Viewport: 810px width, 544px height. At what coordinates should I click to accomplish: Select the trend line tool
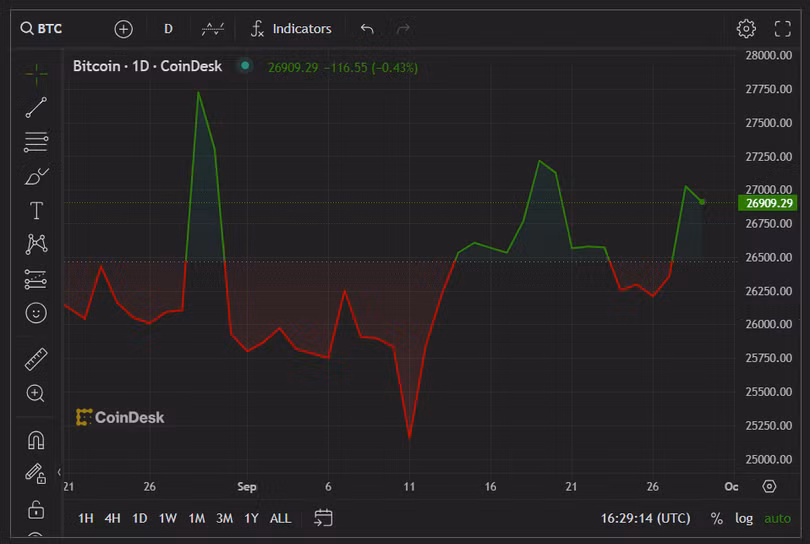[x=36, y=107]
